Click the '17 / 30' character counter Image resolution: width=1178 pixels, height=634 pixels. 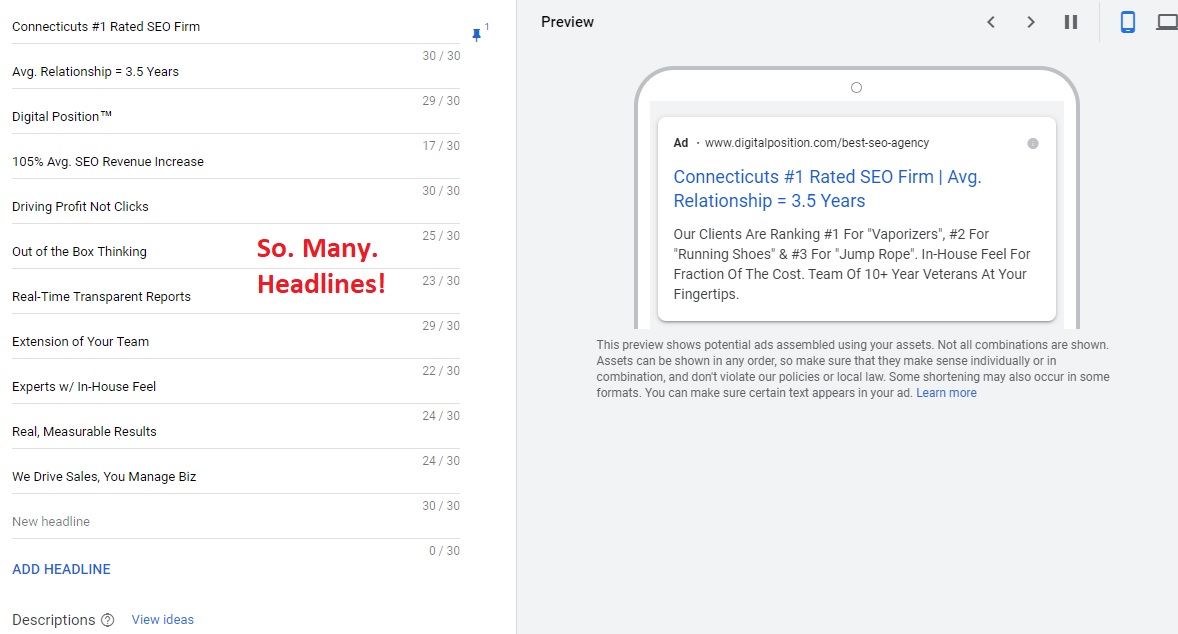coord(441,146)
